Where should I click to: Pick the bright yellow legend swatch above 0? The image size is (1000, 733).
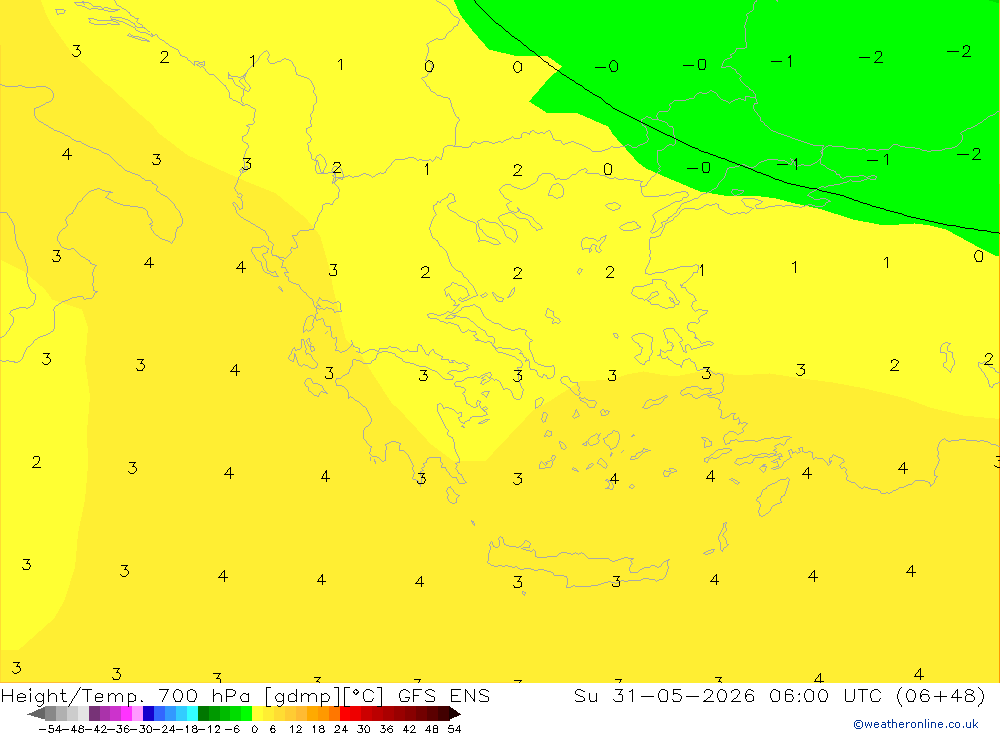coord(257,714)
